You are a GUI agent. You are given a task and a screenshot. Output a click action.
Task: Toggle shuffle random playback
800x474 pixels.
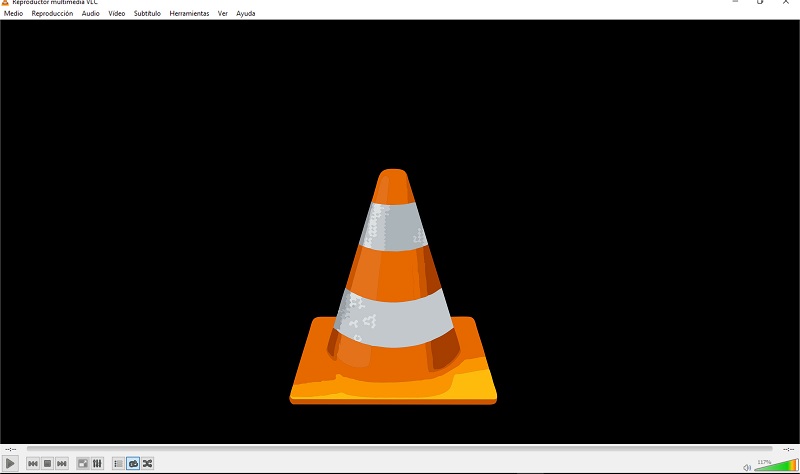[x=147, y=463]
